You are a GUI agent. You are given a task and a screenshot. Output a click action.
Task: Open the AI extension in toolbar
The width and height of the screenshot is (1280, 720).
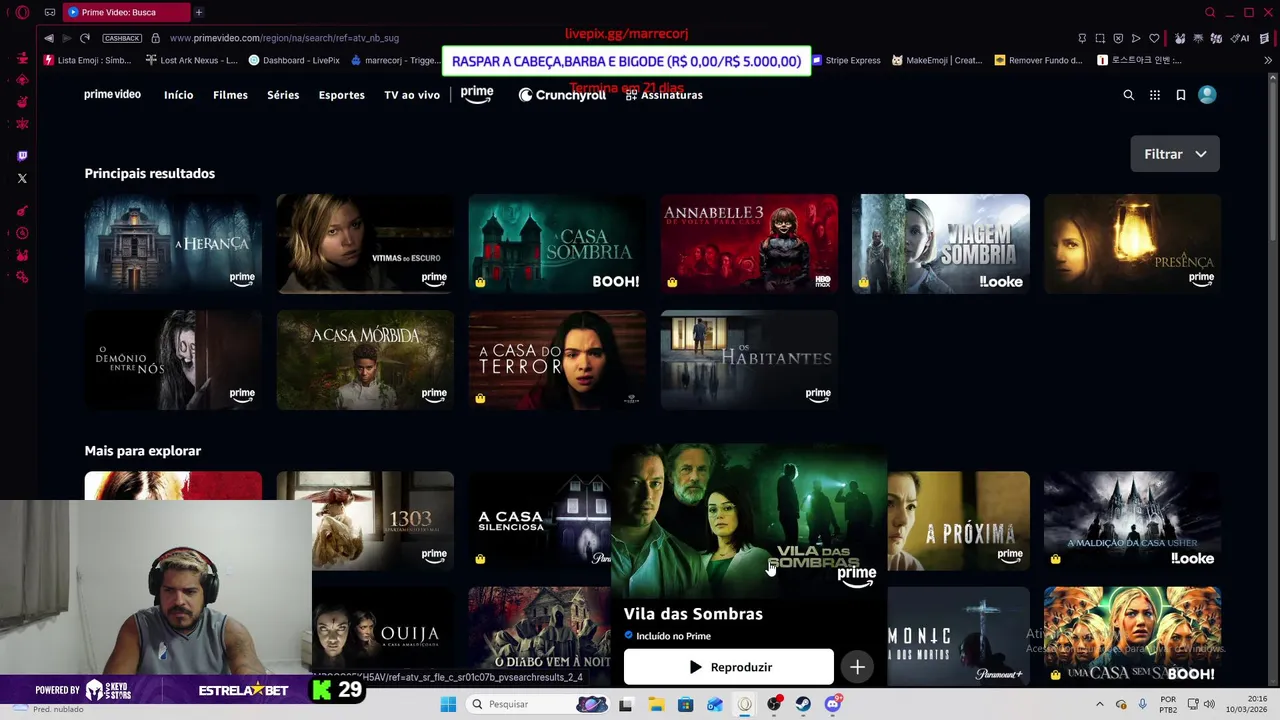pyautogui.click(x=1242, y=38)
